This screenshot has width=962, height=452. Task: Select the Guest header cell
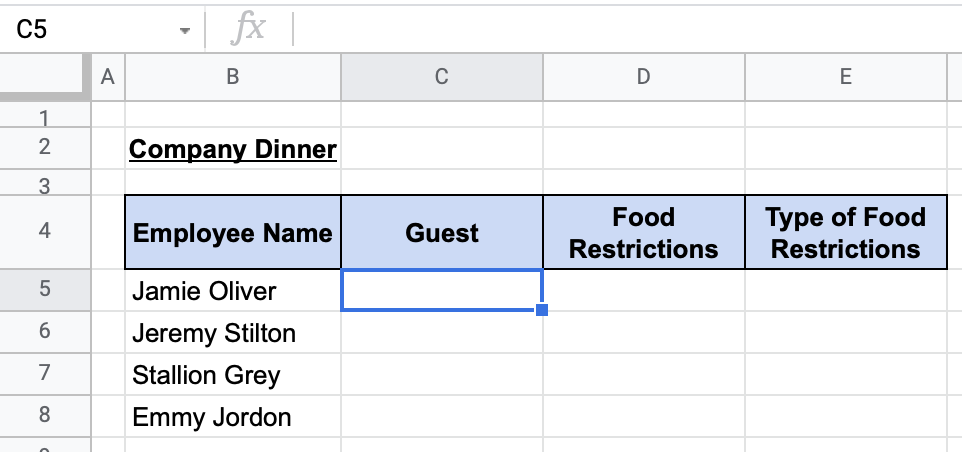tap(441, 233)
